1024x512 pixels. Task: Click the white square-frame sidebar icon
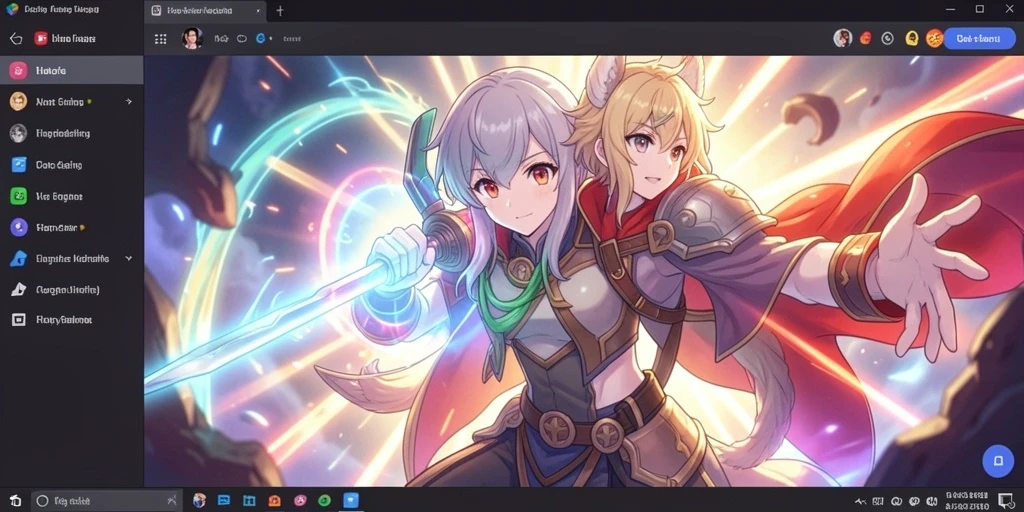18,320
